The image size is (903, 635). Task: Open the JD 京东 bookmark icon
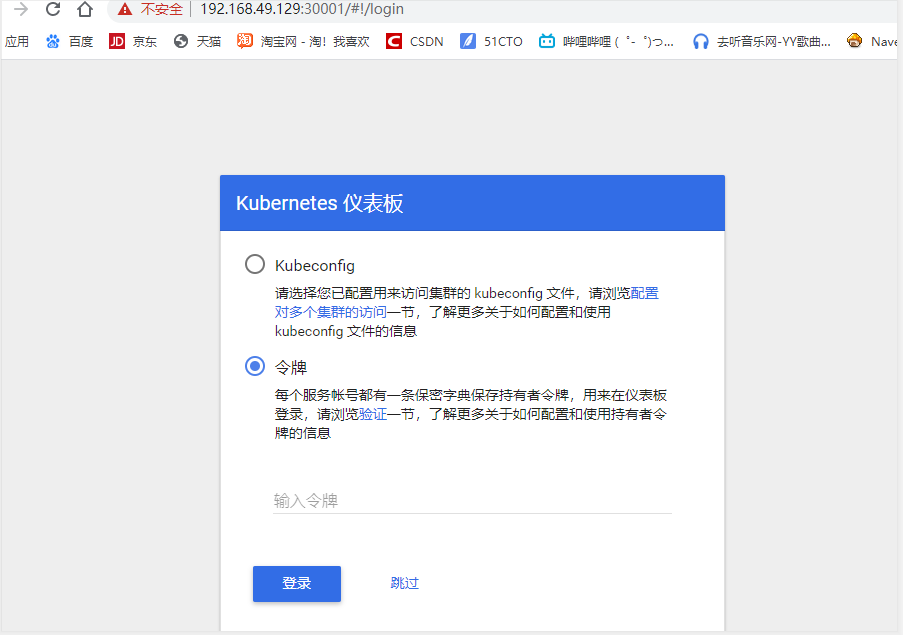tap(117, 41)
